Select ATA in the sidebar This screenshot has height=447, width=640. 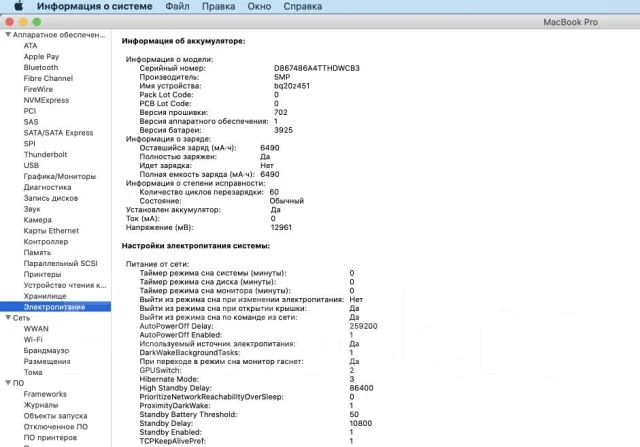[x=30, y=46]
